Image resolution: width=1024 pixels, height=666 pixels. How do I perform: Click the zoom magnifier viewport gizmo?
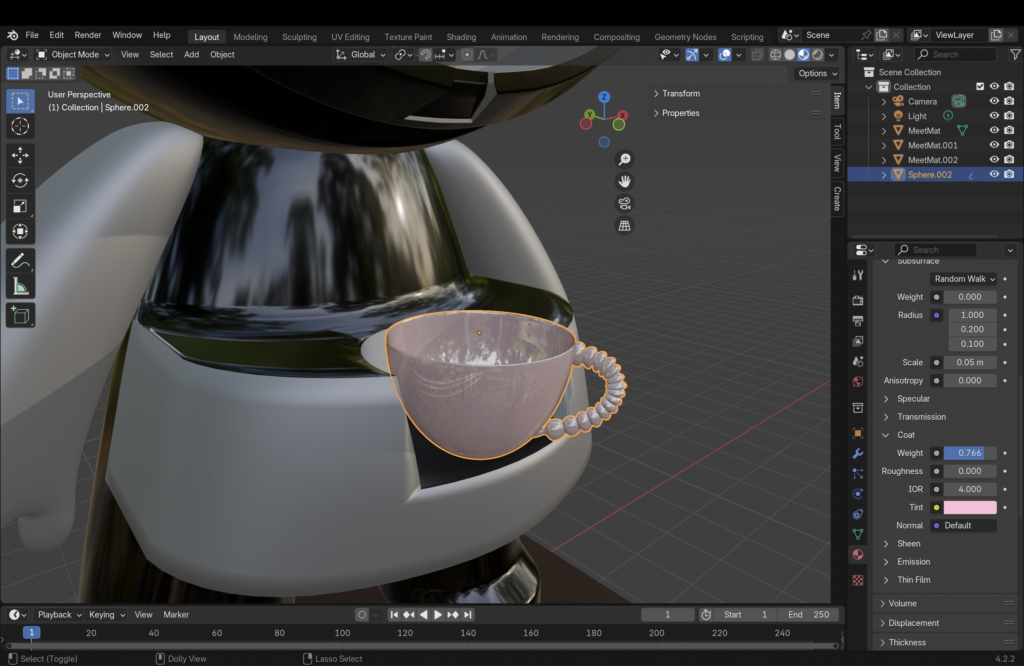point(624,159)
